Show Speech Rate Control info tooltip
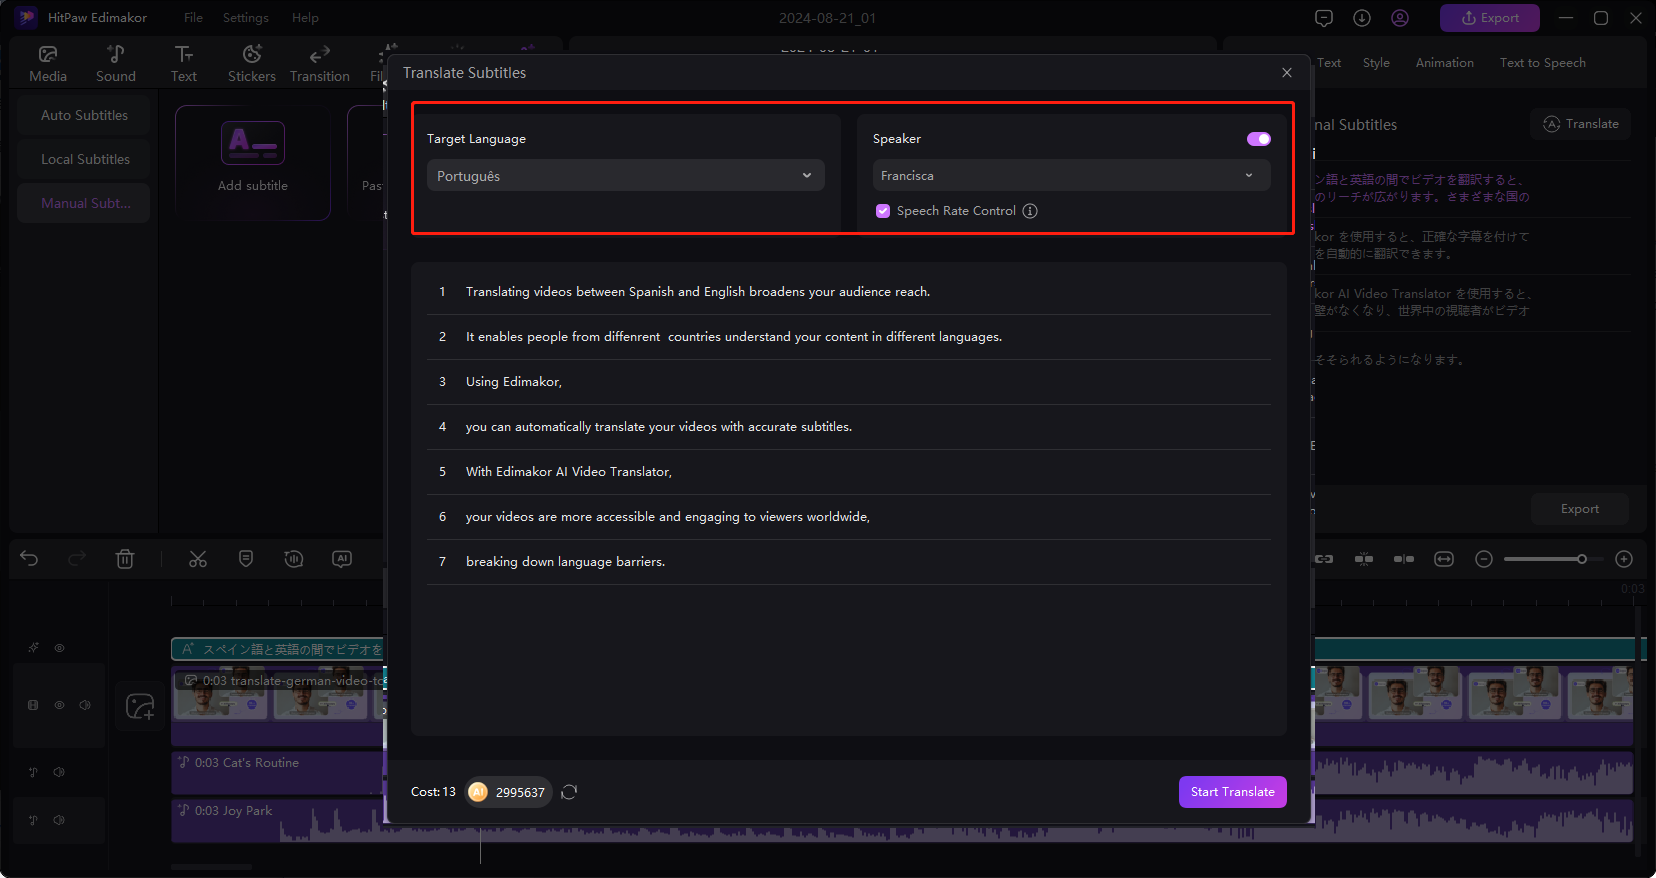Image resolution: width=1656 pixels, height=878 pixels. pos(1030,211)
